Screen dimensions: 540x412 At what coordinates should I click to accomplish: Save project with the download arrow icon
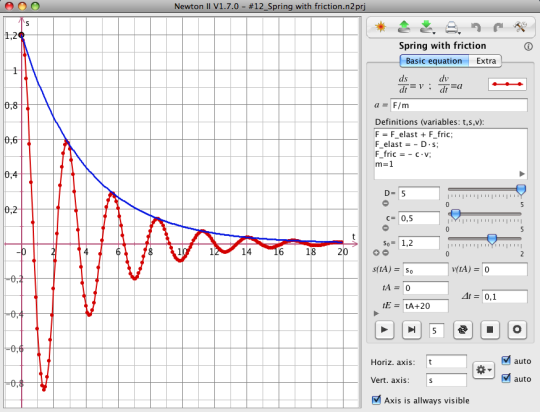pyautogui.click(x=427, y=27)
